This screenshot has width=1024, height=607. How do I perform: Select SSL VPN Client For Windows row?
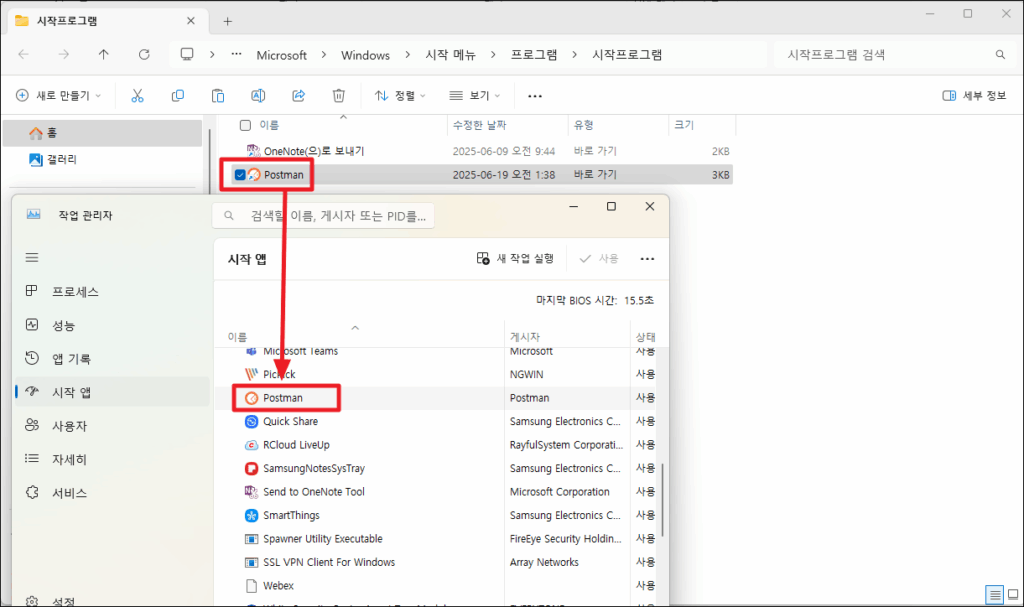click(x=438, y=563)
